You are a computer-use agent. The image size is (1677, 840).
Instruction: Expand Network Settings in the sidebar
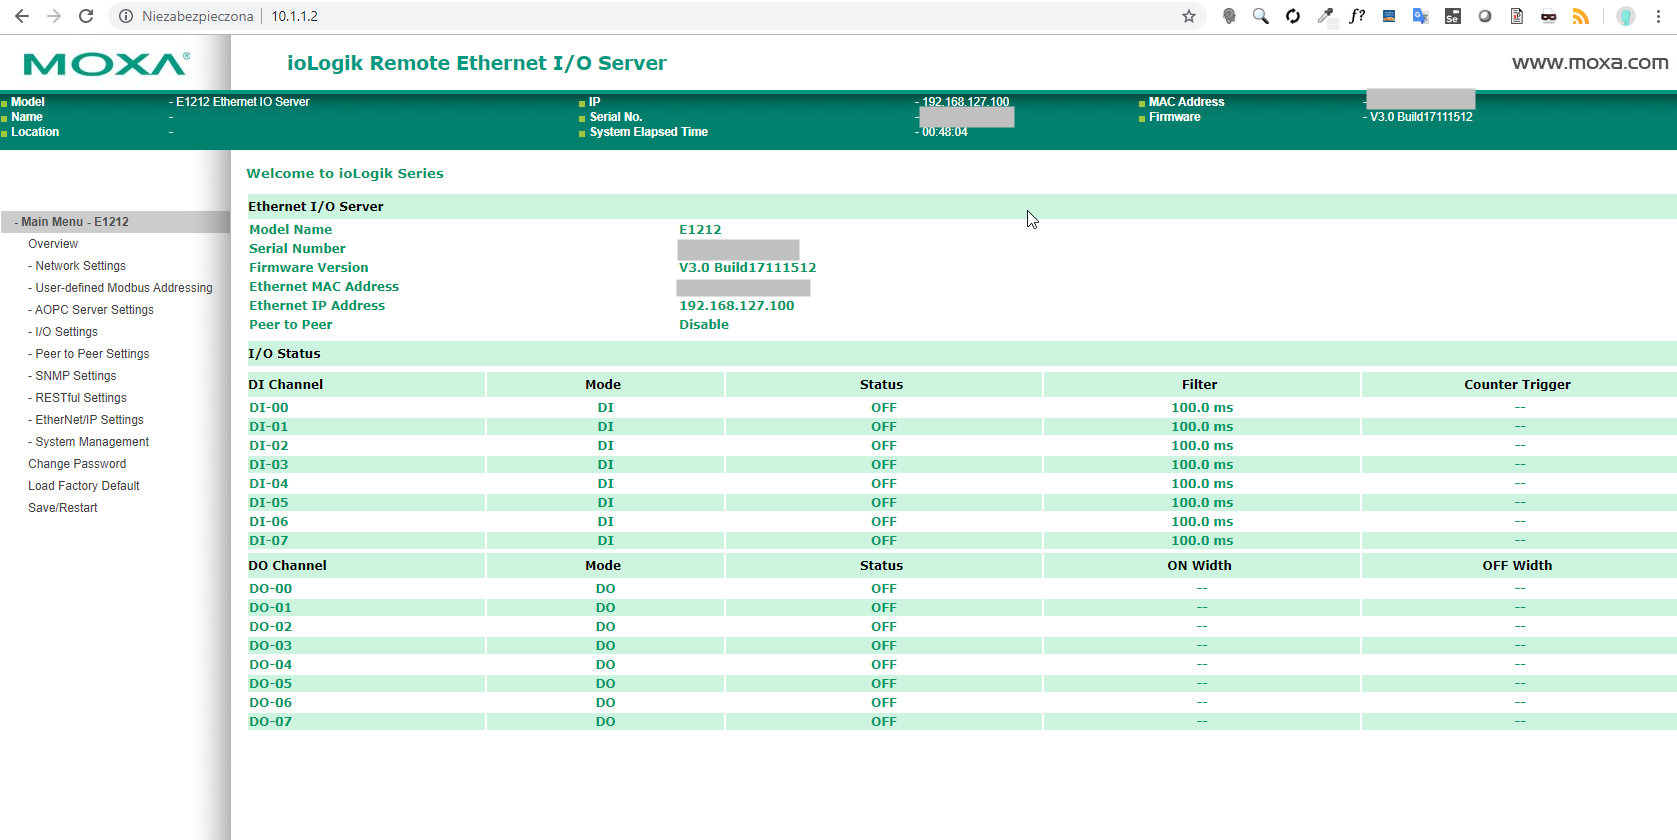(80, 266)
